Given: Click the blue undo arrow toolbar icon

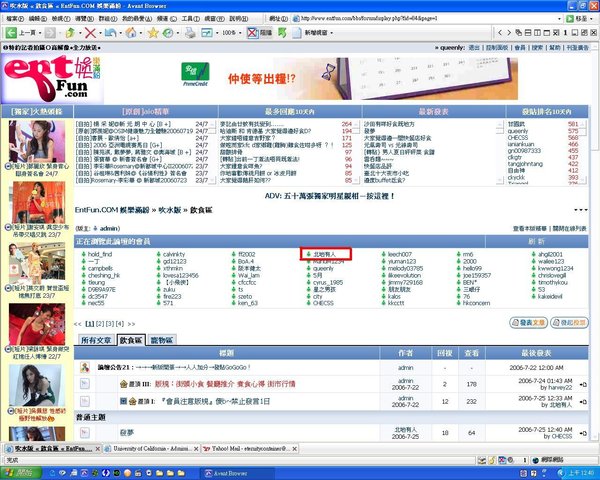Looking at the screenshot, I should [x=110, y=33].
